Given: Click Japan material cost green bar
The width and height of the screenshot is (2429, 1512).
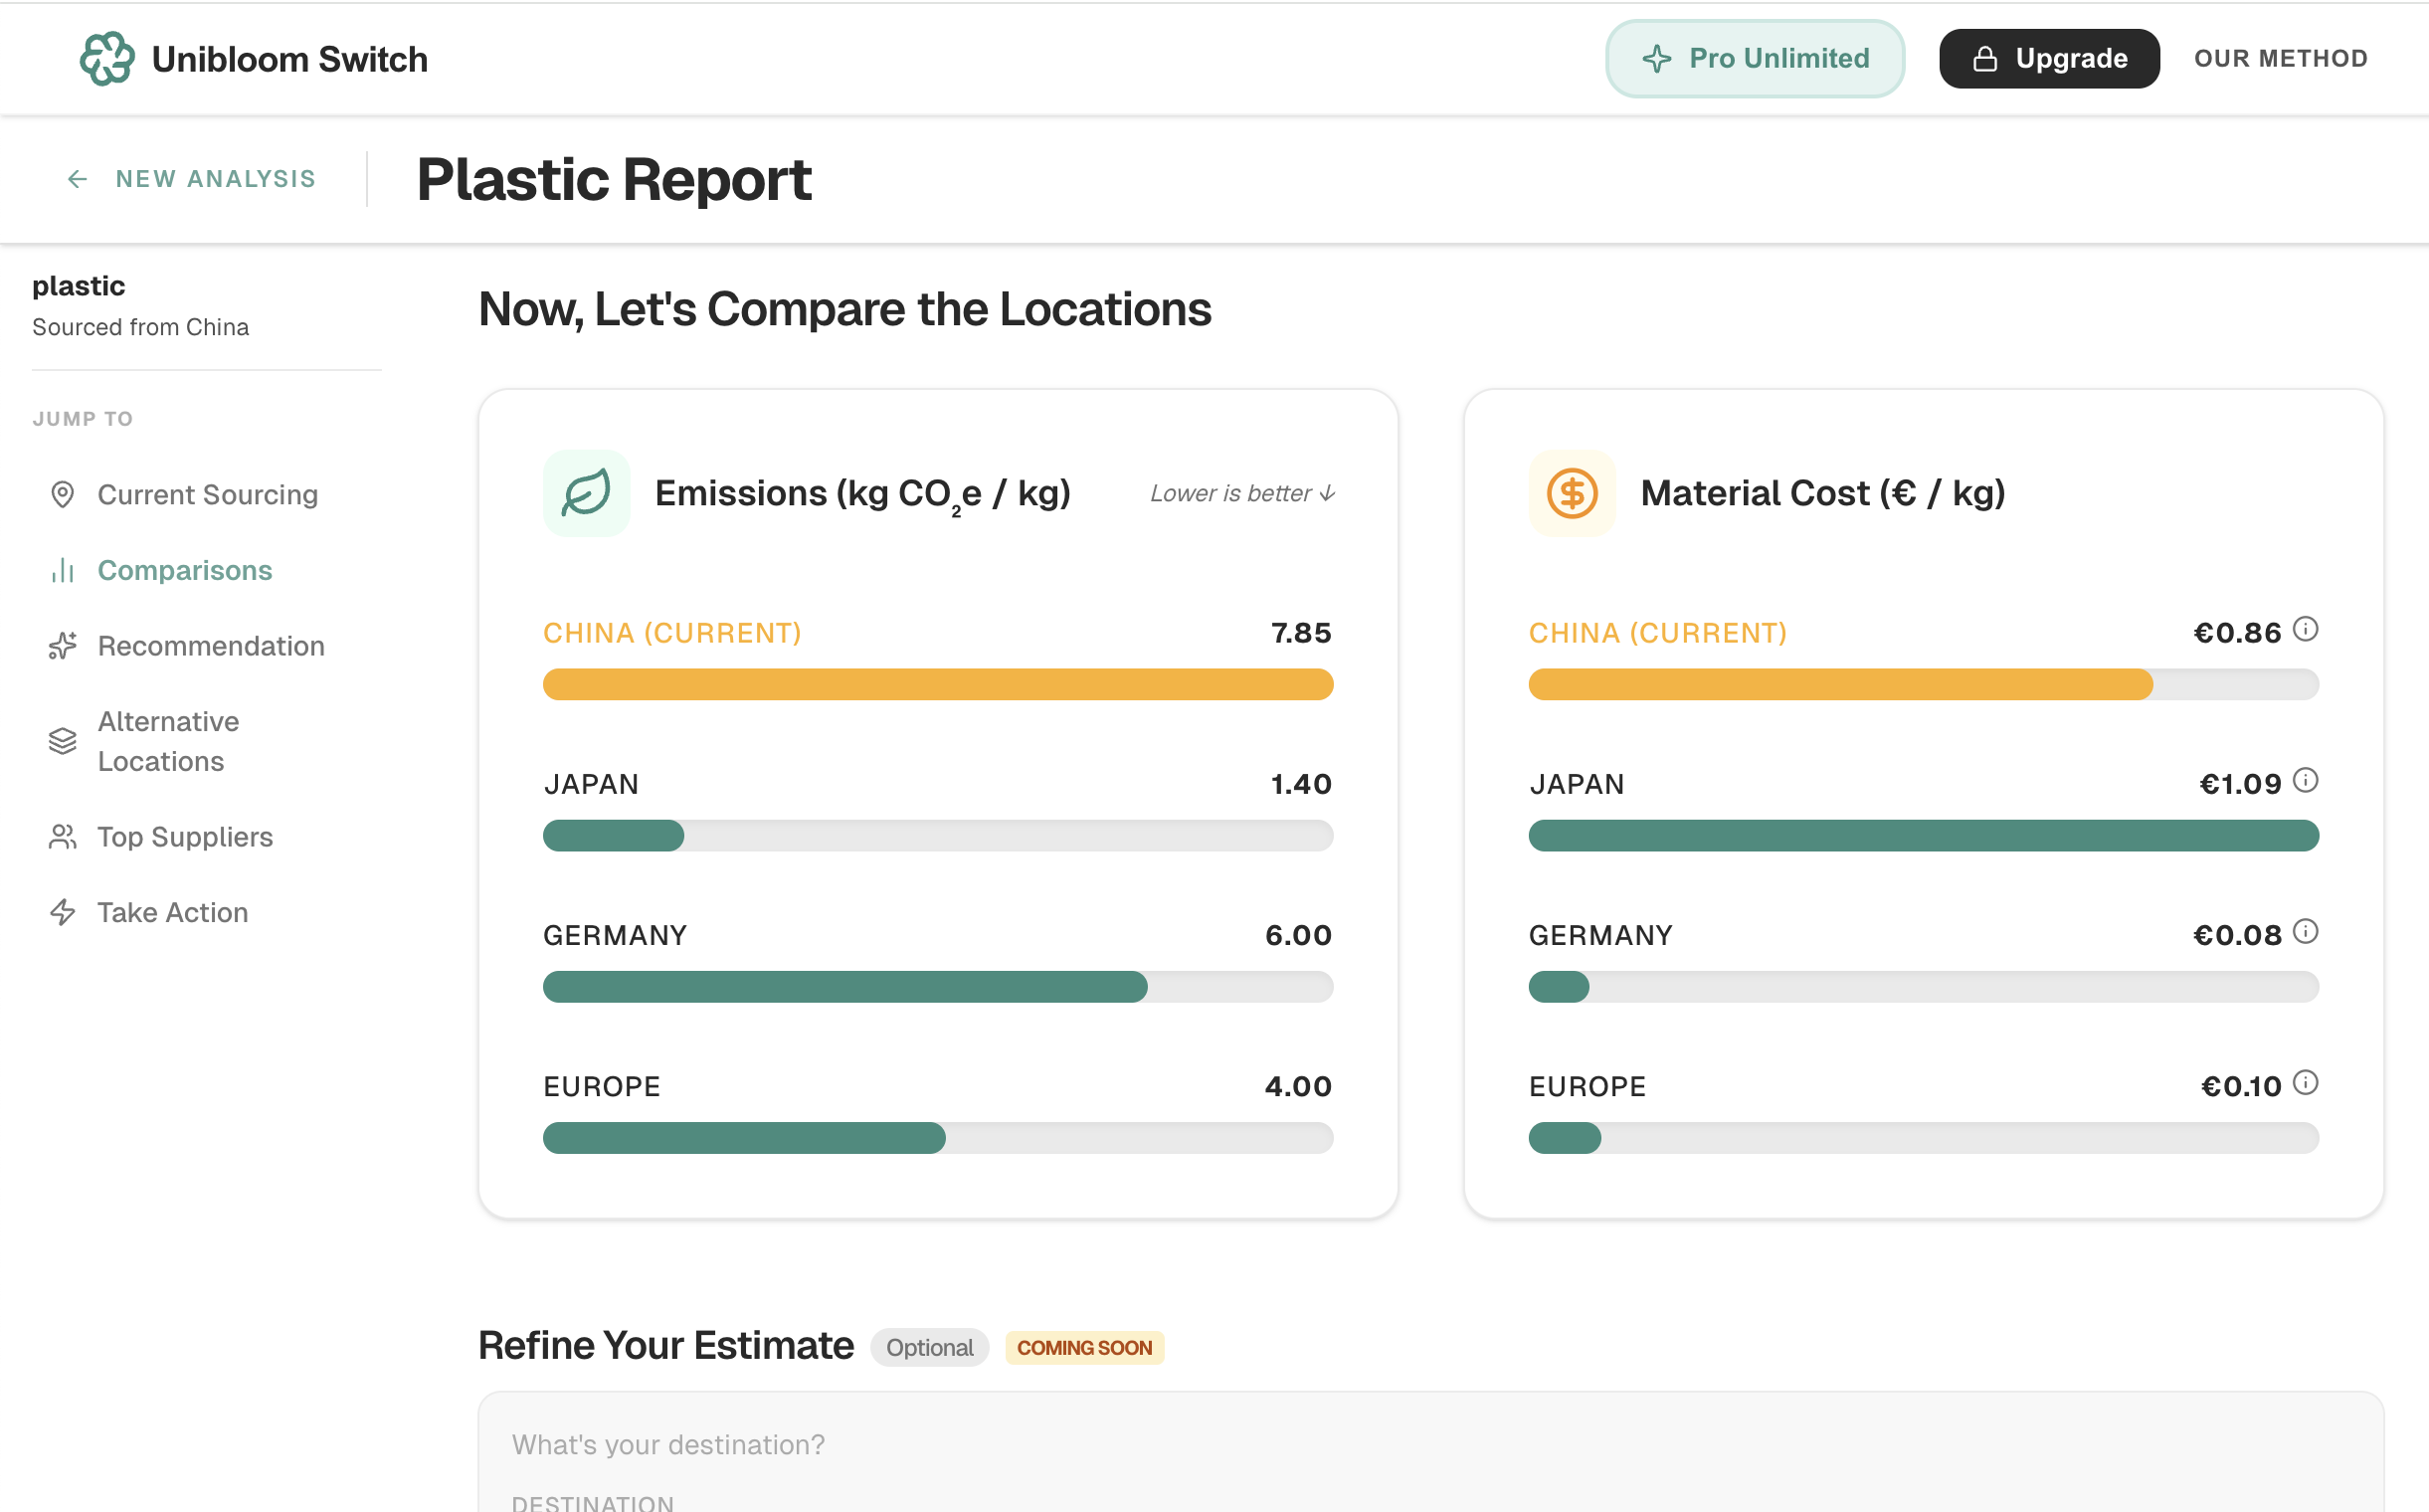Looking at the screenshot, I should [1922, 836].
